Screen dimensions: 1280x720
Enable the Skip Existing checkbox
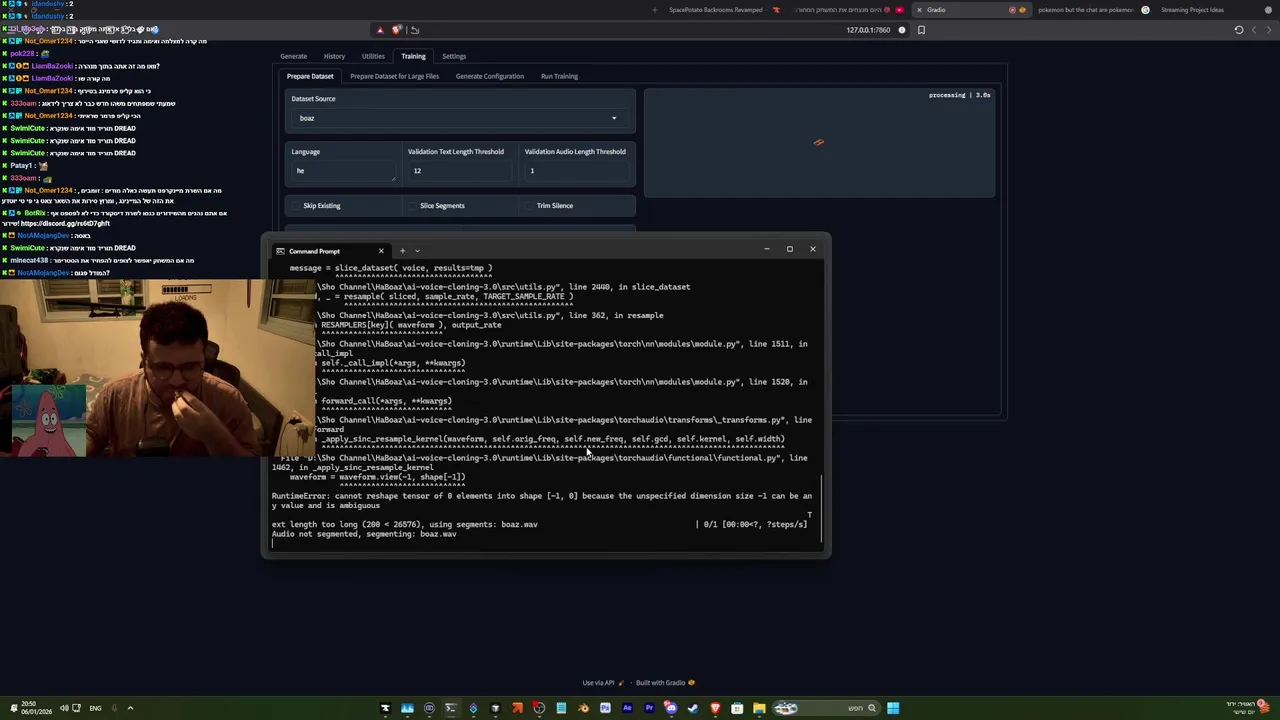point(296,206)
